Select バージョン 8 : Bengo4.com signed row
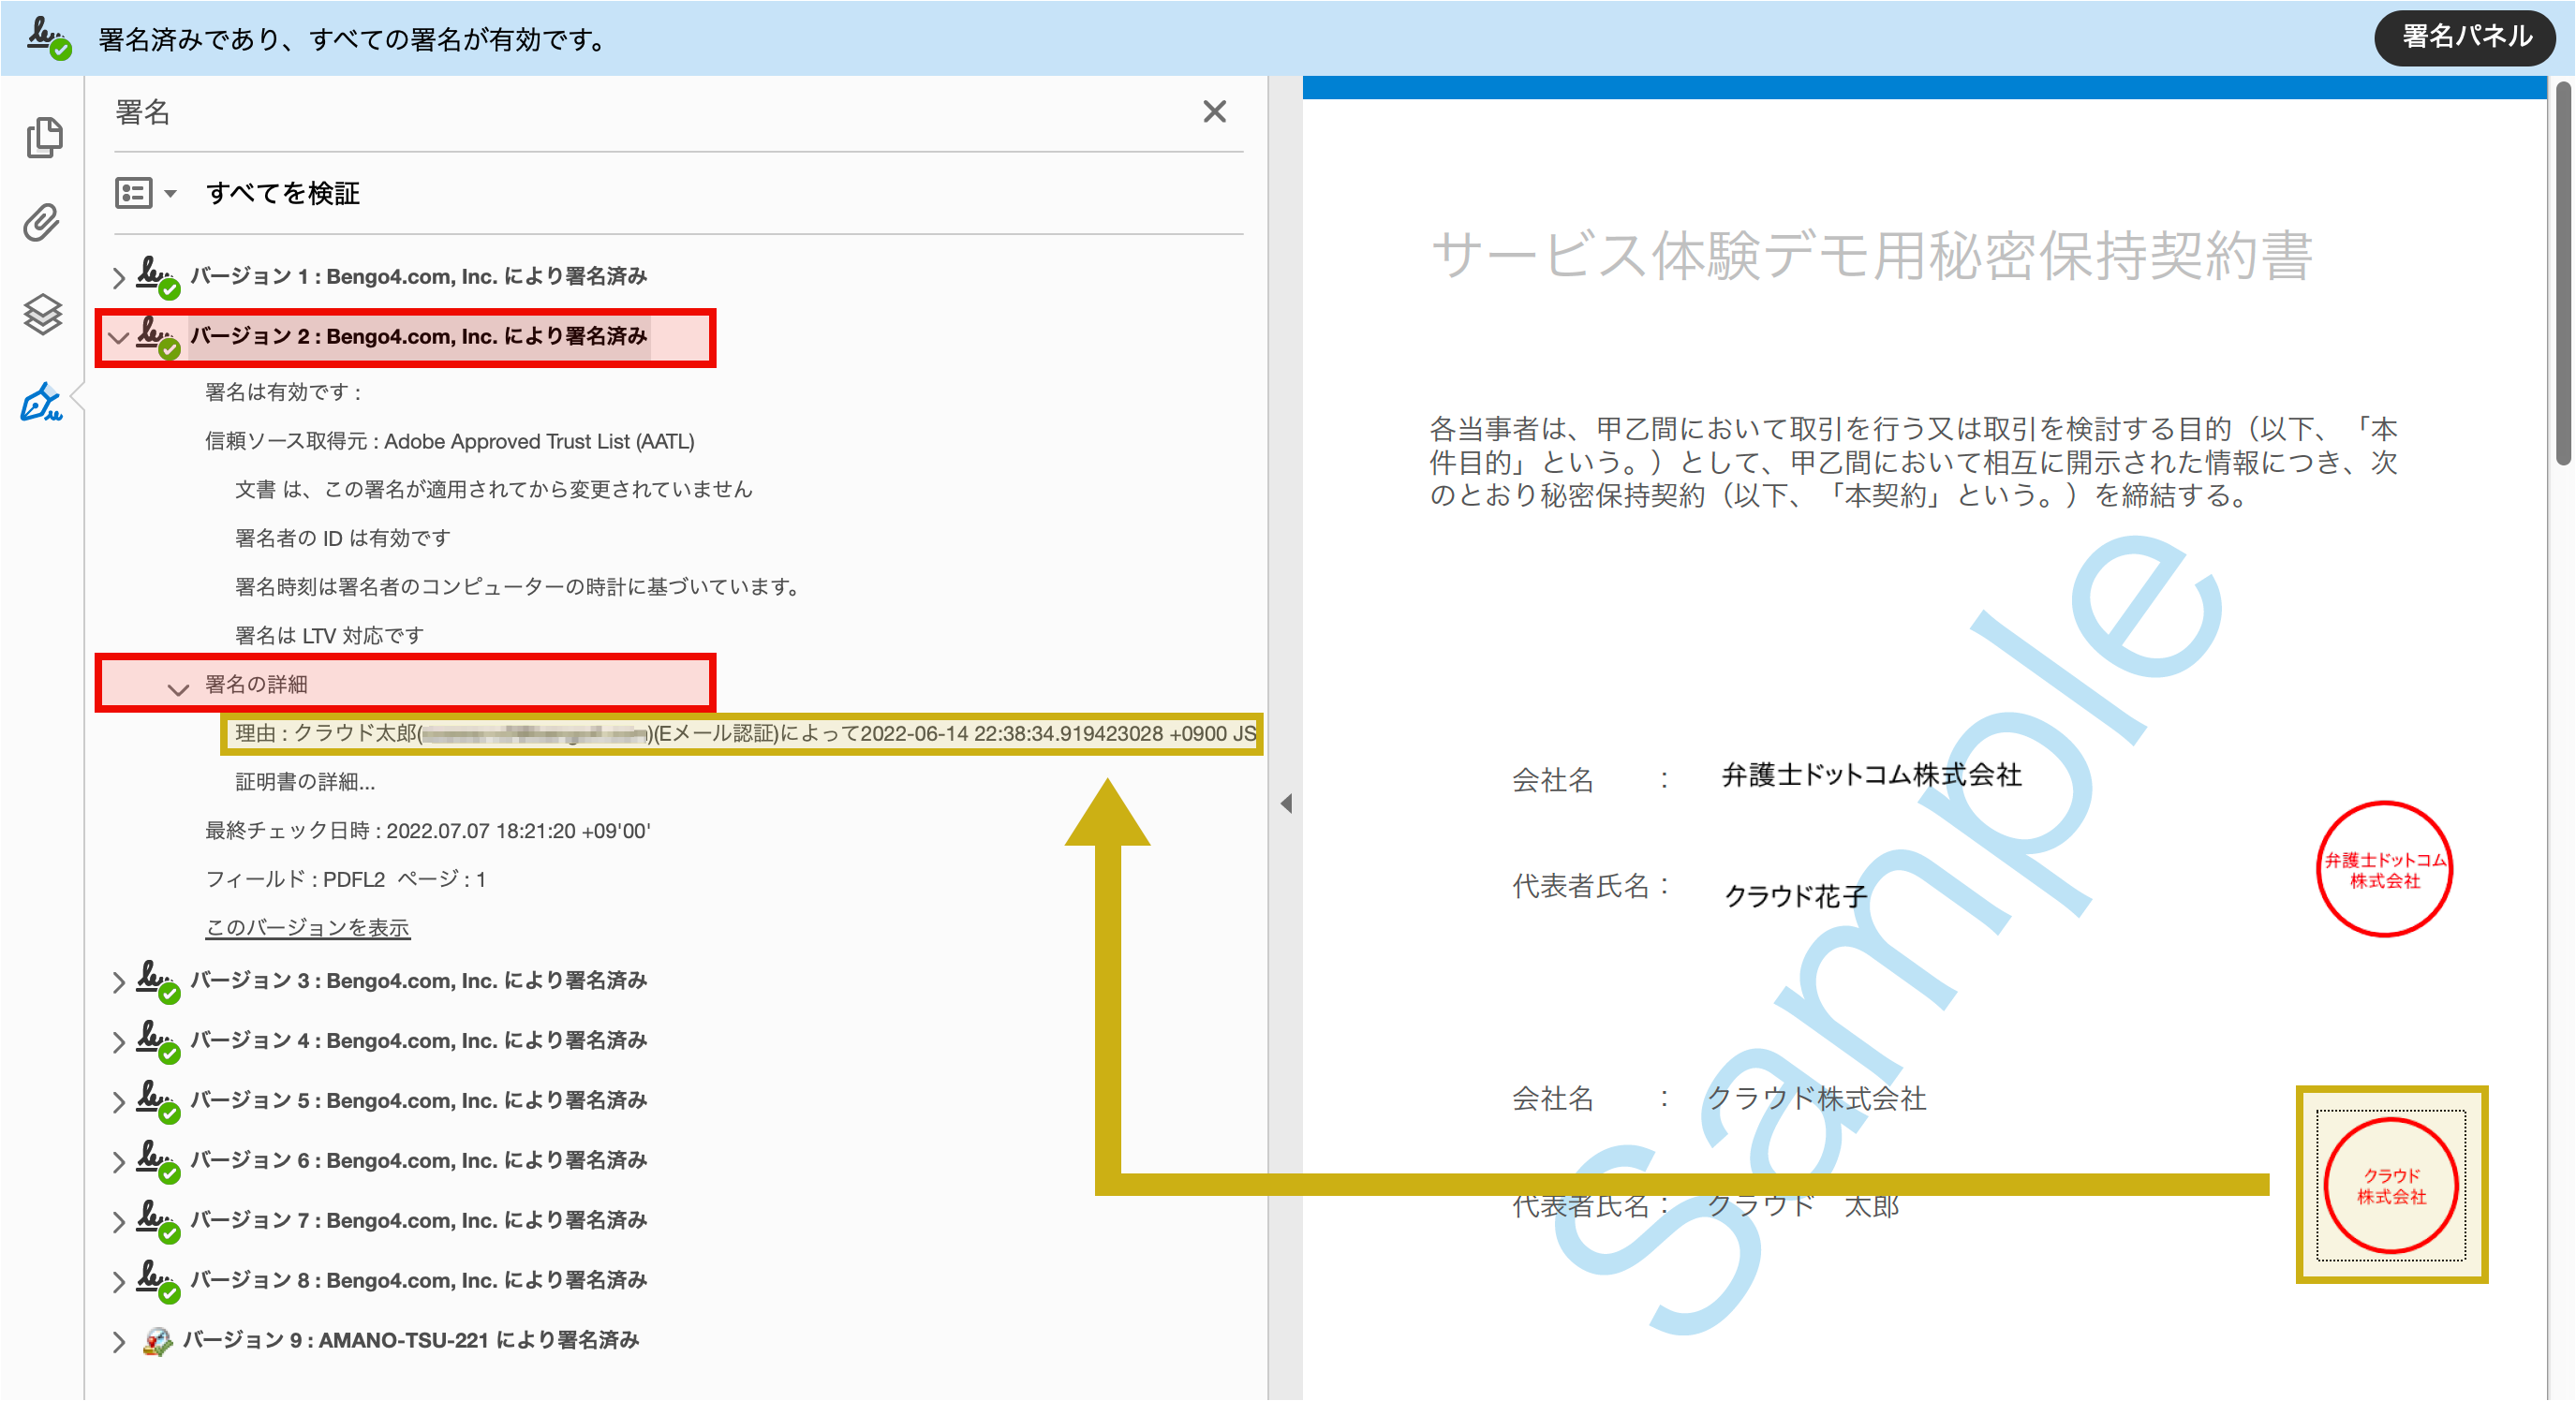 coord(419,1280)
